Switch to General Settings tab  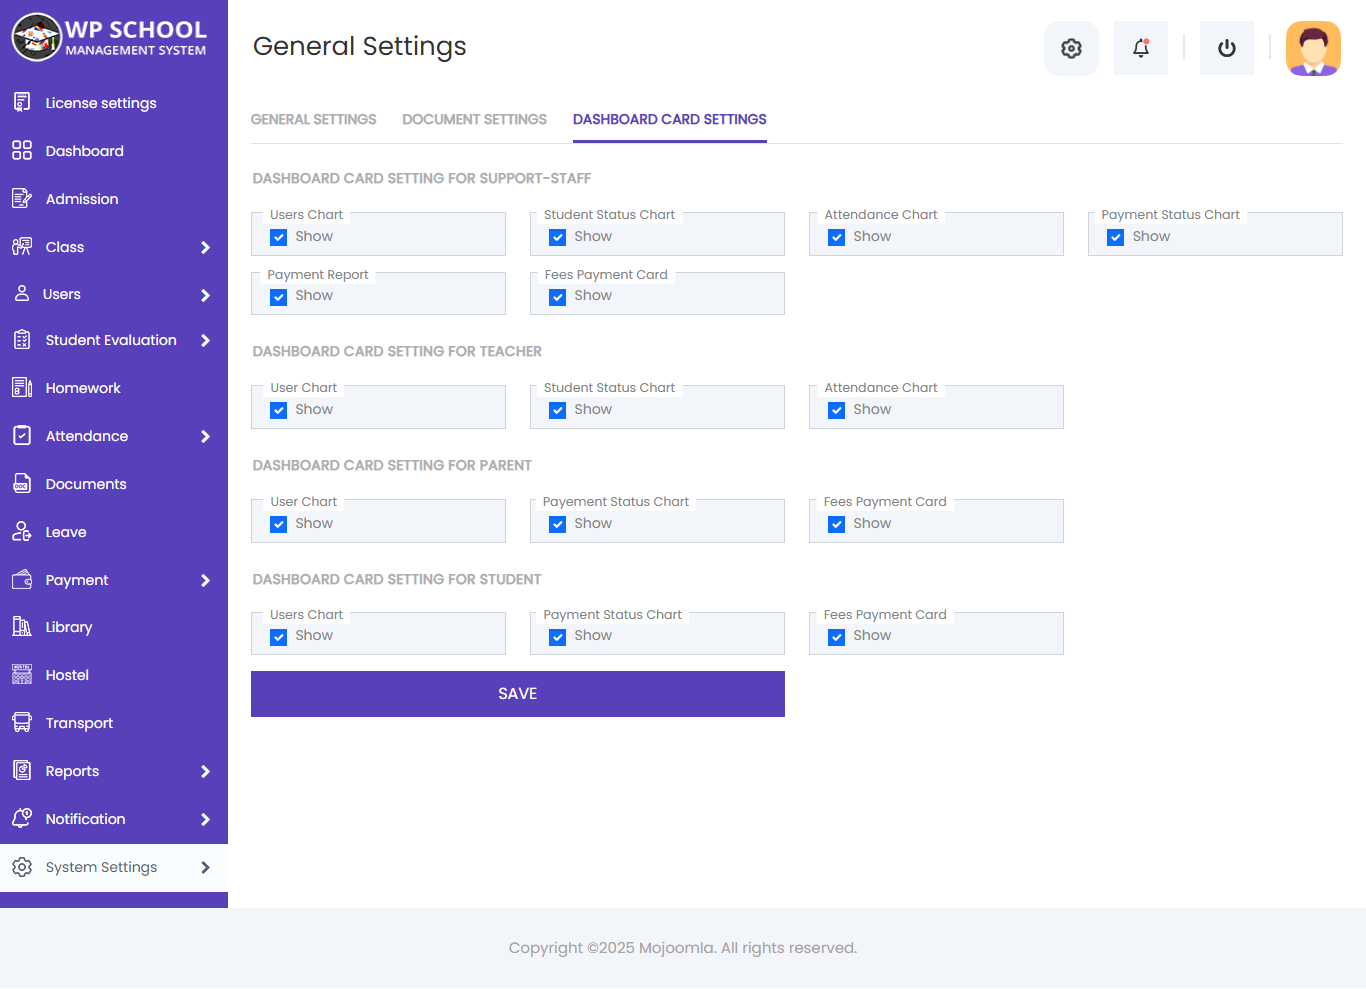(313, 119)
